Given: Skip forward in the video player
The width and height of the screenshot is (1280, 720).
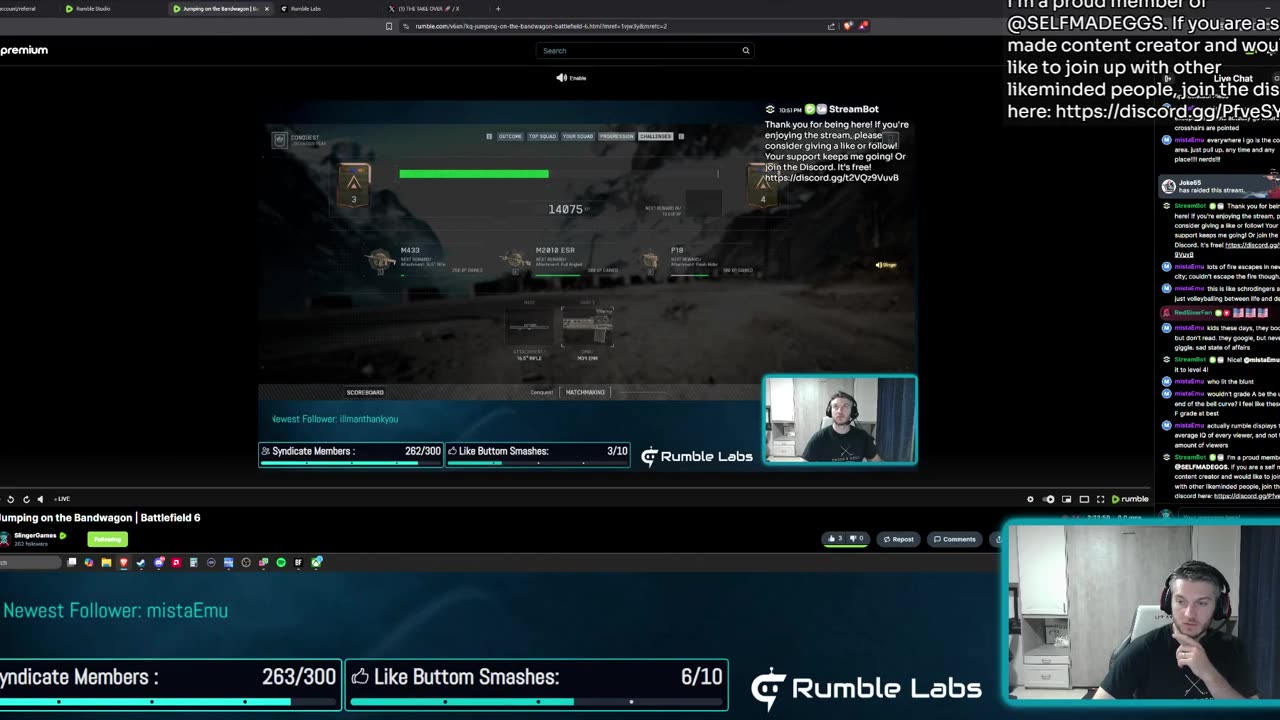Looking at the screenshot, I should click(x=26, y=499).
